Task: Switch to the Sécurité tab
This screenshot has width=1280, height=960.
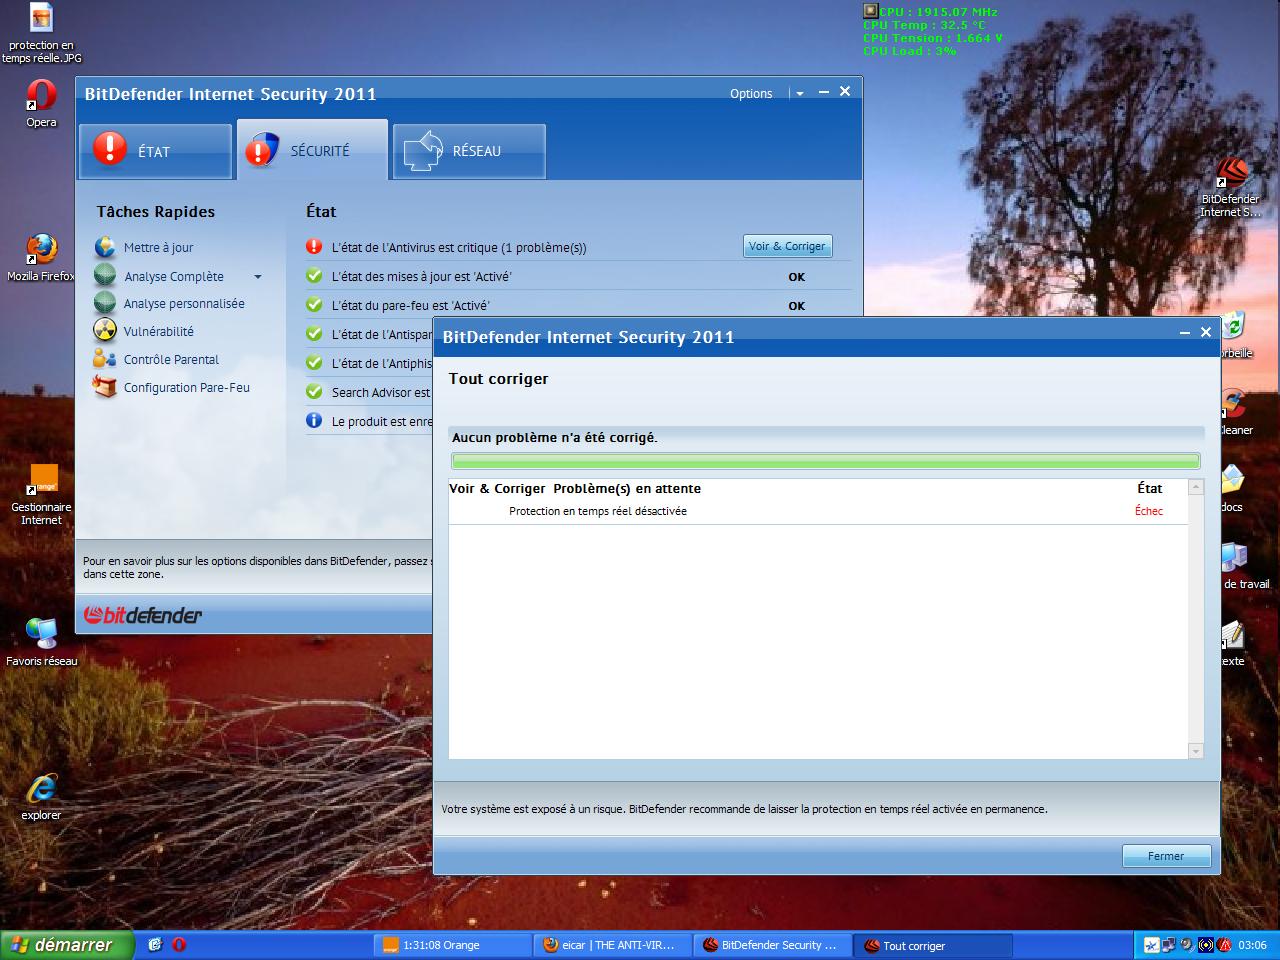Action: 312,150
